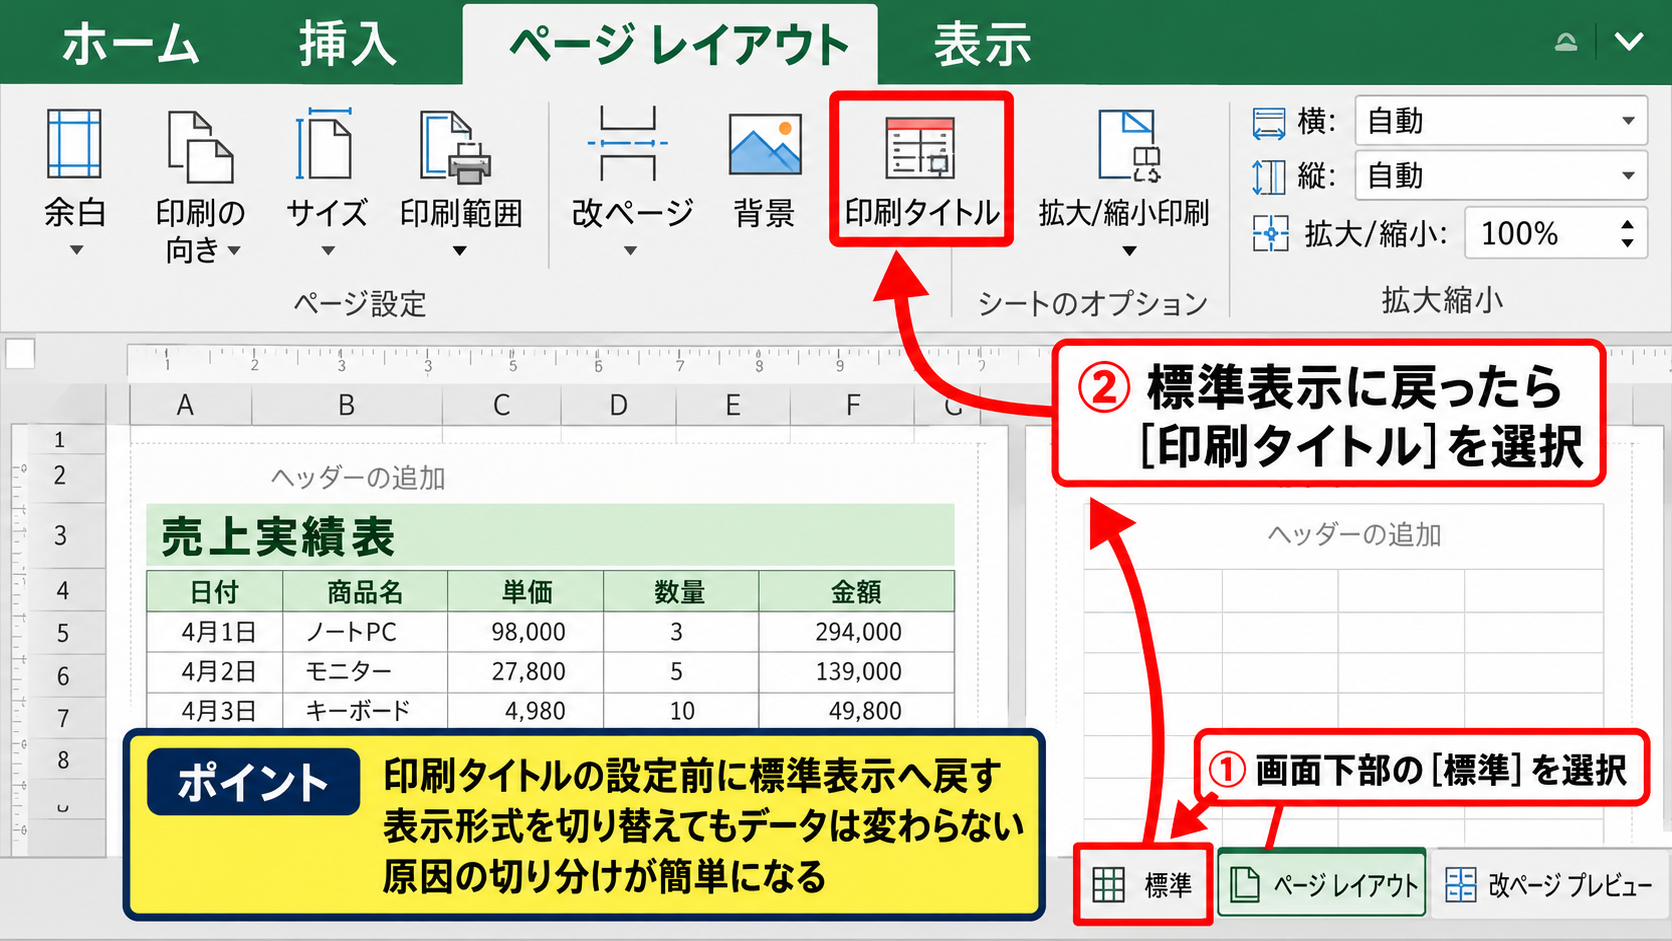Select the 売上実績表 title cell
Image resolution: width=1672 pixels, height=941 pixels.
550,537
